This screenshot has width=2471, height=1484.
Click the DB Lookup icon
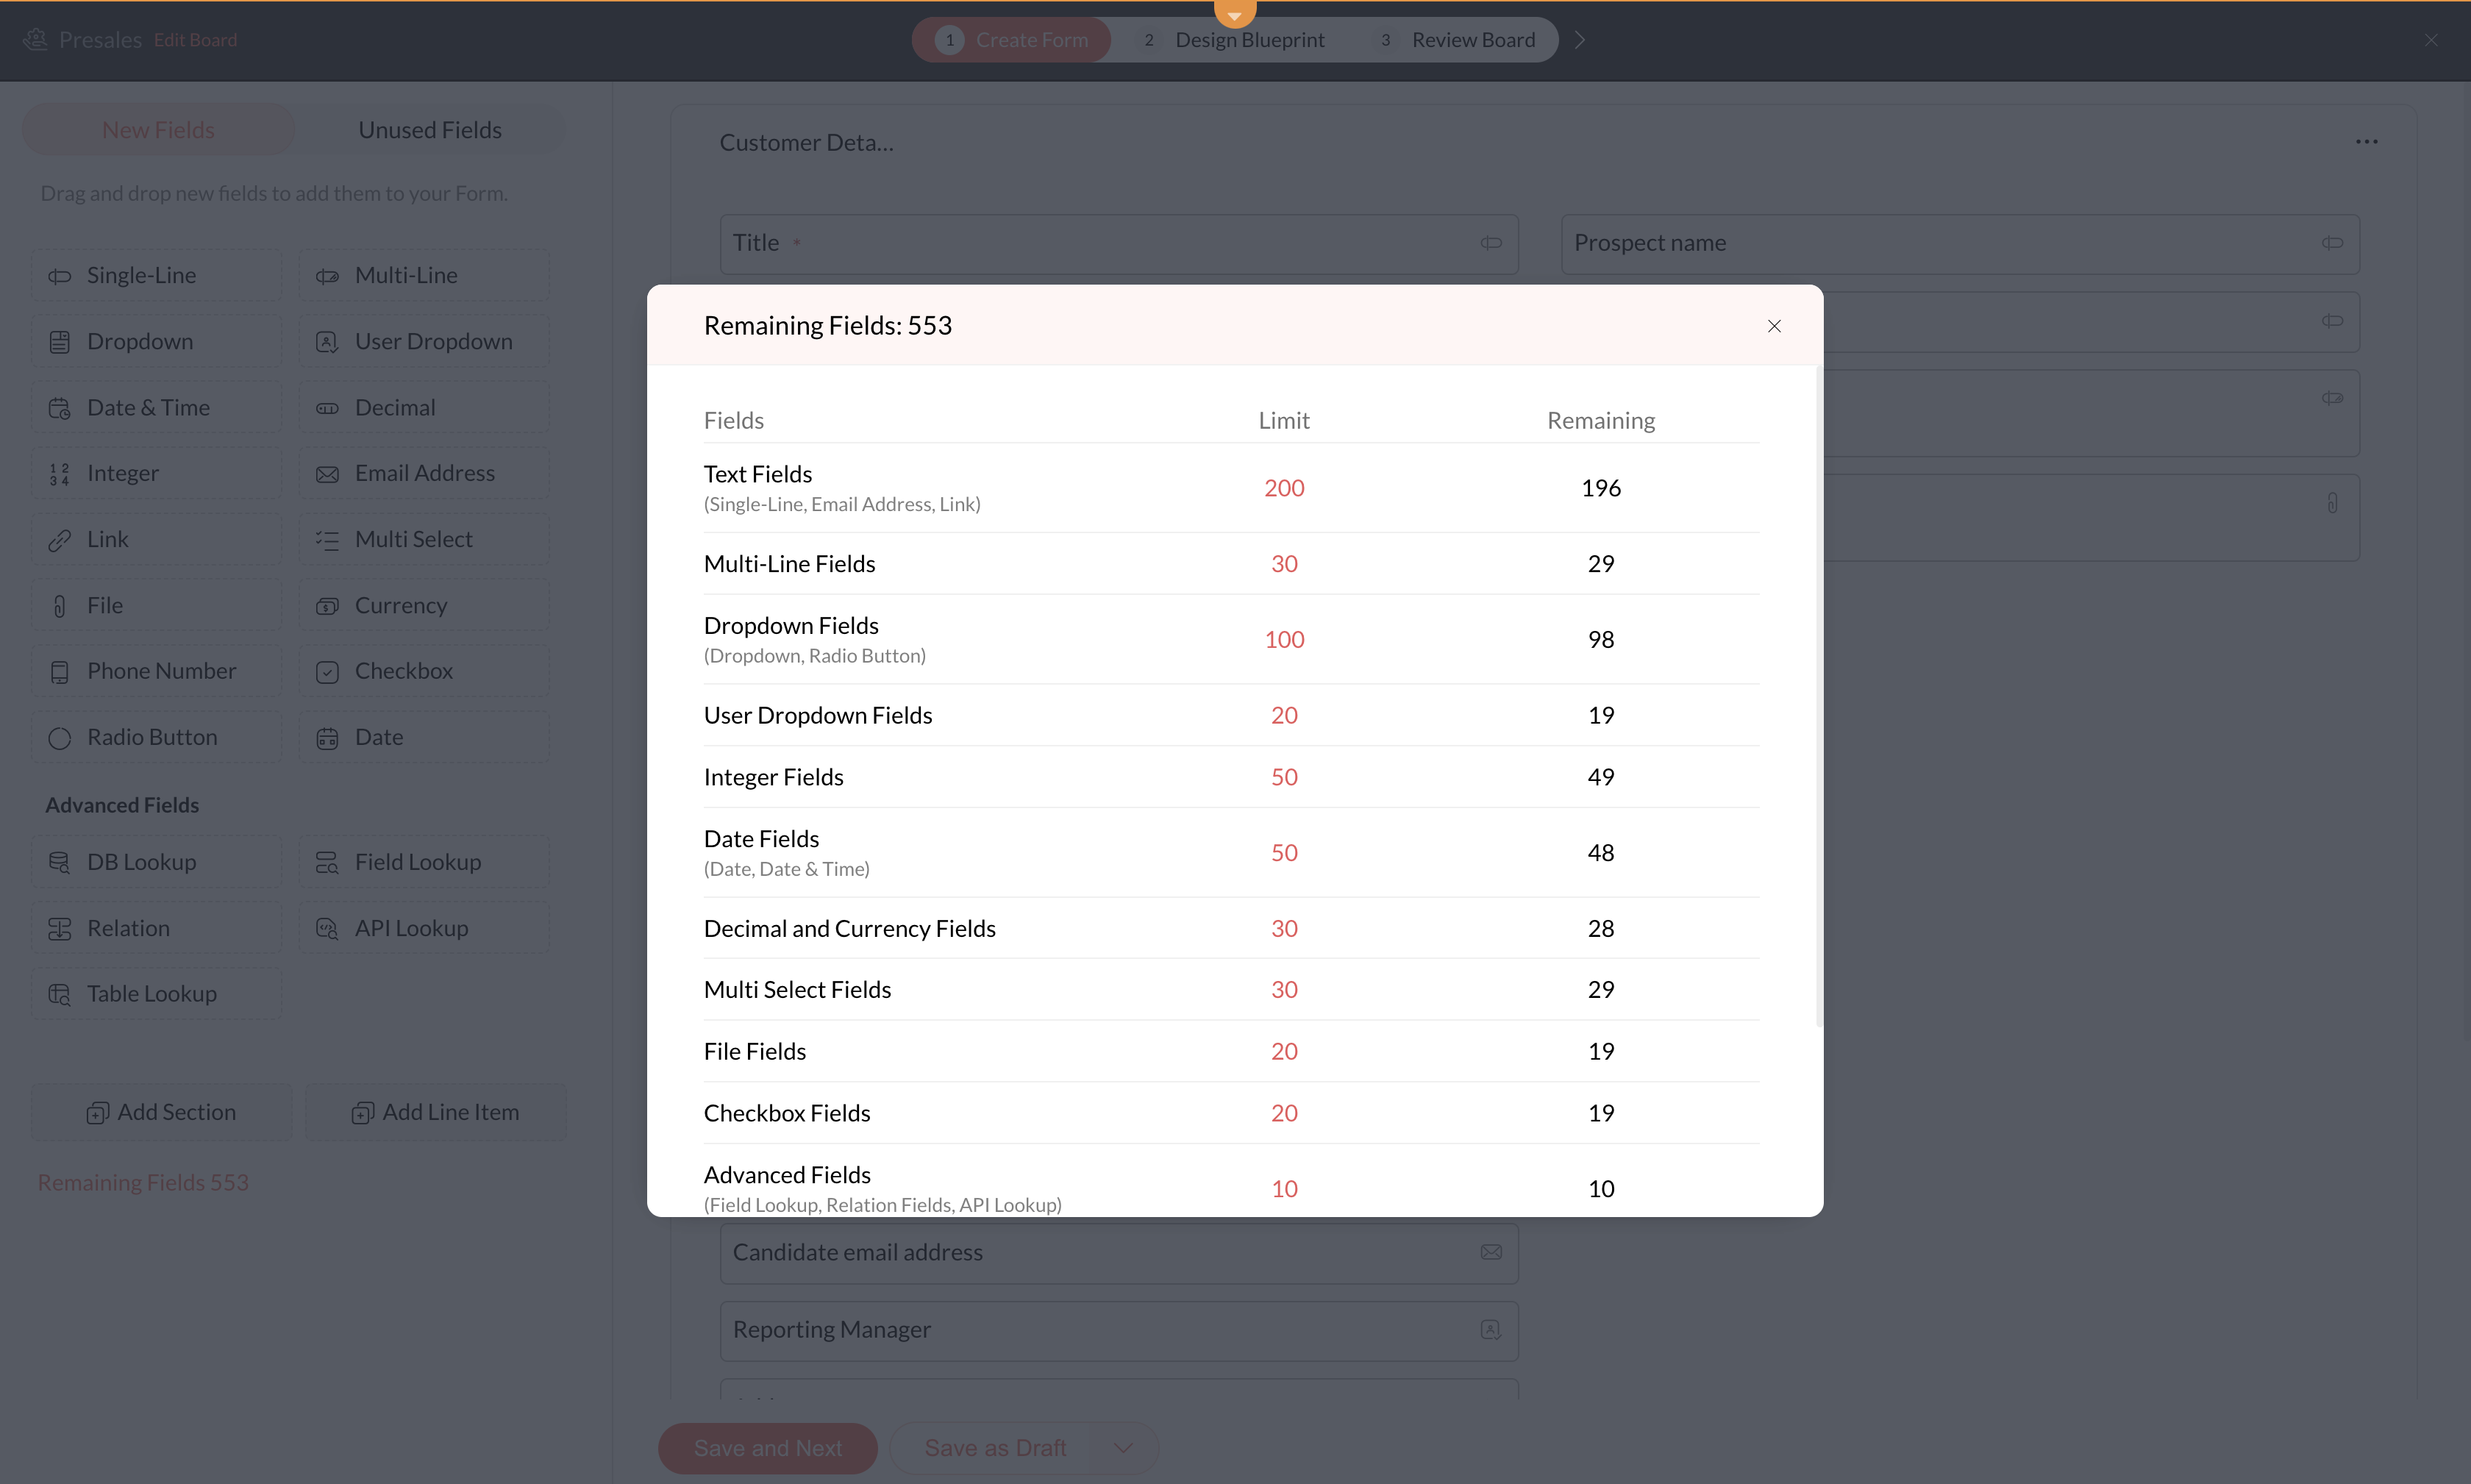[x=60, y=862]
